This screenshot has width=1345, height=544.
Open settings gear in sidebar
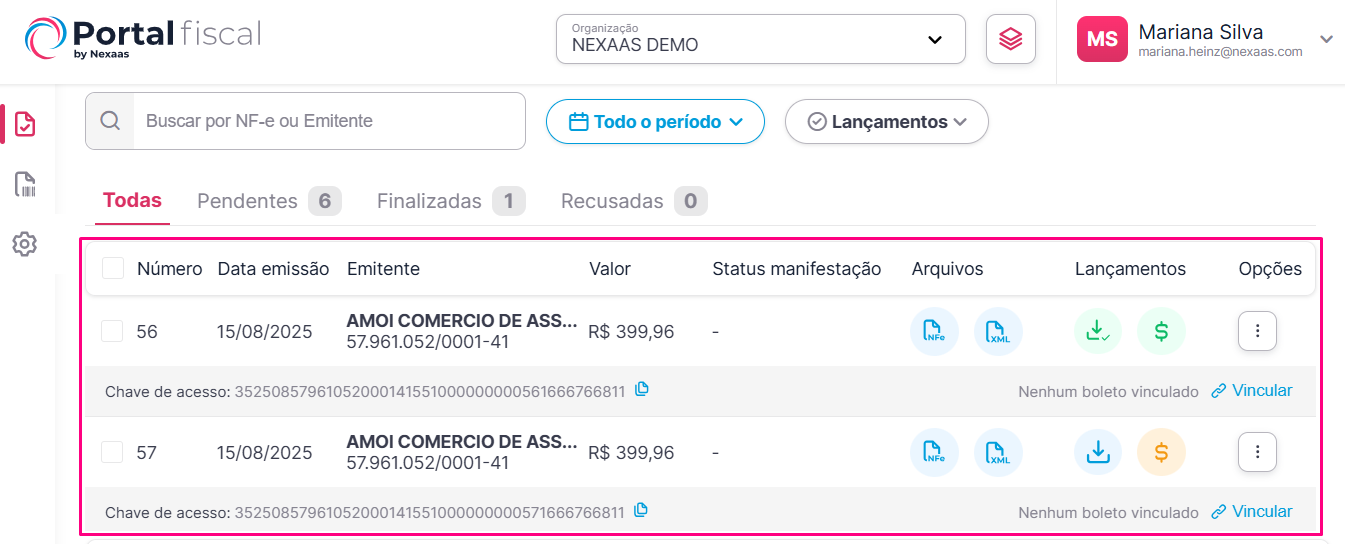coord(25,244)
